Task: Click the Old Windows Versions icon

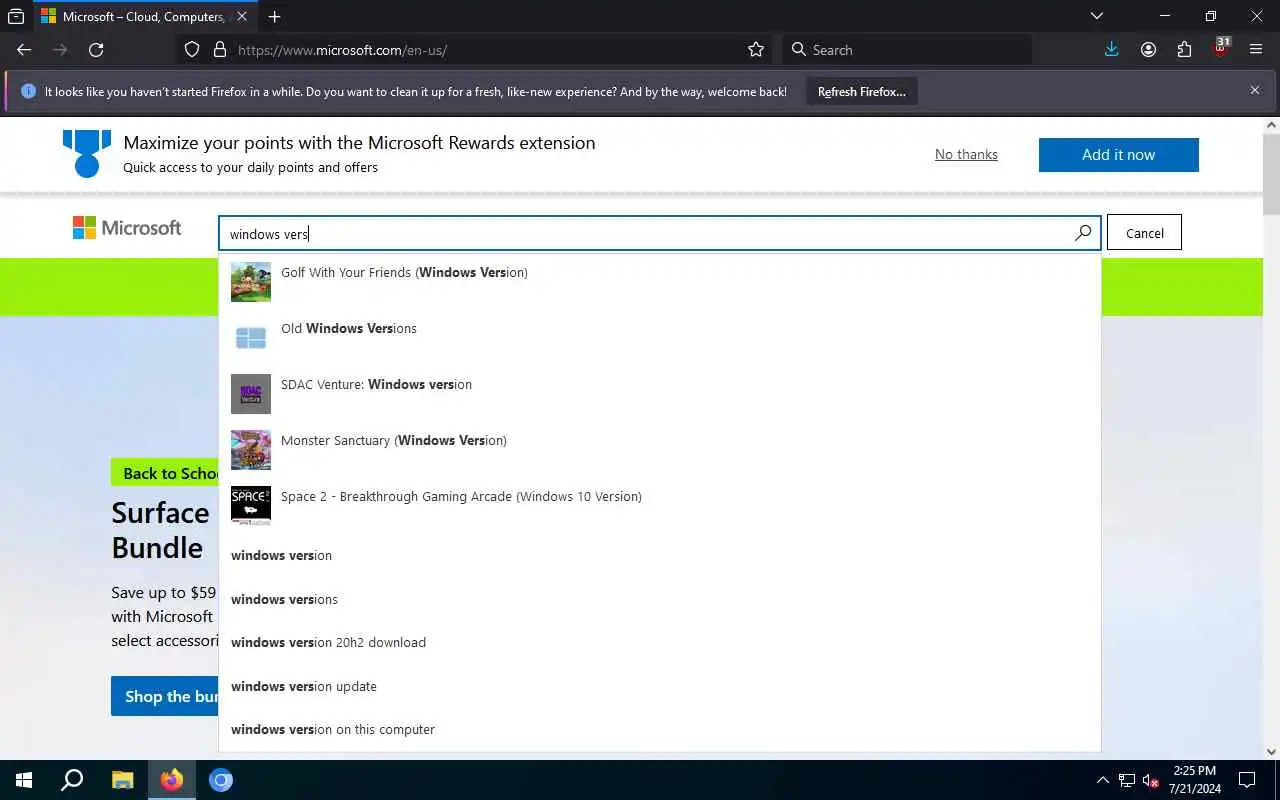Action: [x=251, y=338]
